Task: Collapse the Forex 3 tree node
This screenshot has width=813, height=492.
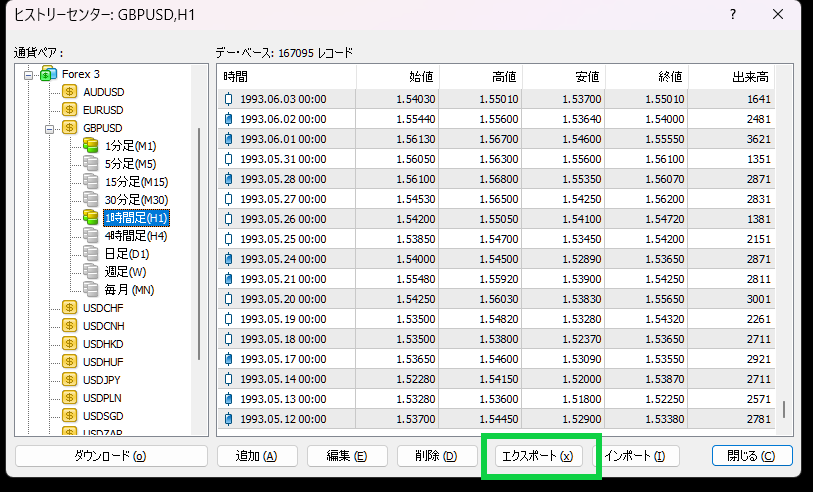Action: 29,75
